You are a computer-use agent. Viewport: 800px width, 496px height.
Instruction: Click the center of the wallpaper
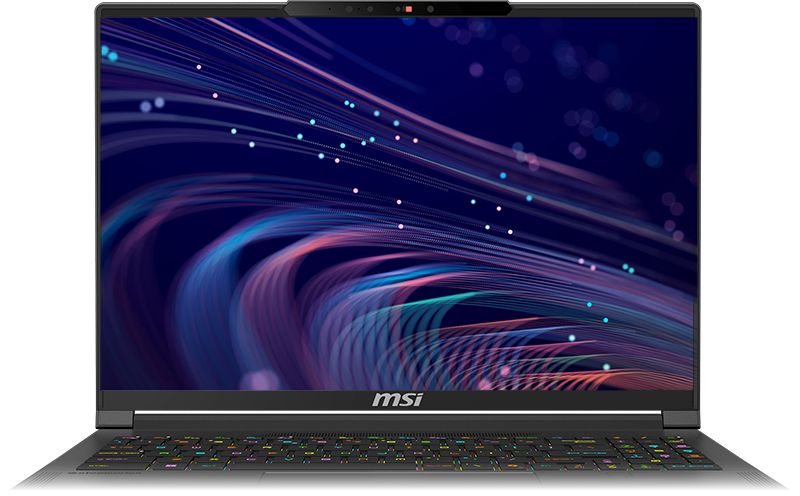tap(400, 203)
